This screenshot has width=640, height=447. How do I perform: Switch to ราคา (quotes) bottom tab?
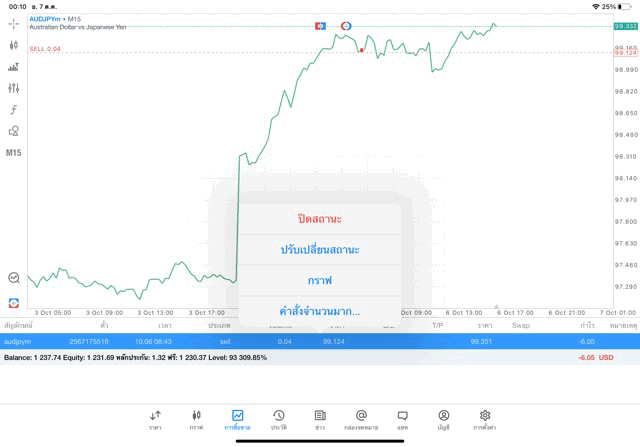[x=155, y=419]
